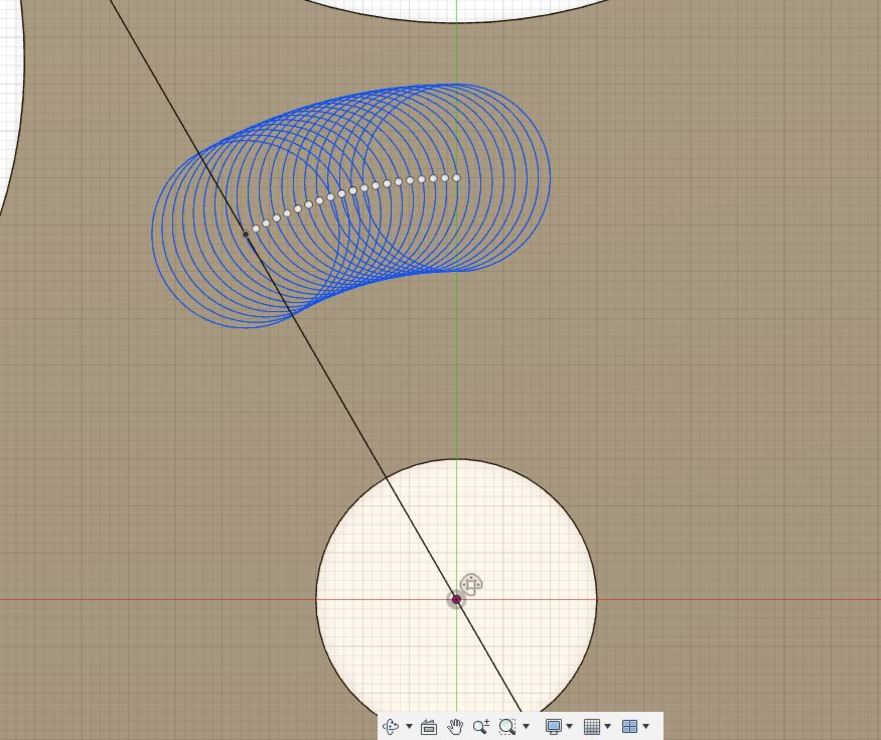The width and height of the screenshot is (881, 740).
Task: Select the sketch origin point
Action: (456, 600)
